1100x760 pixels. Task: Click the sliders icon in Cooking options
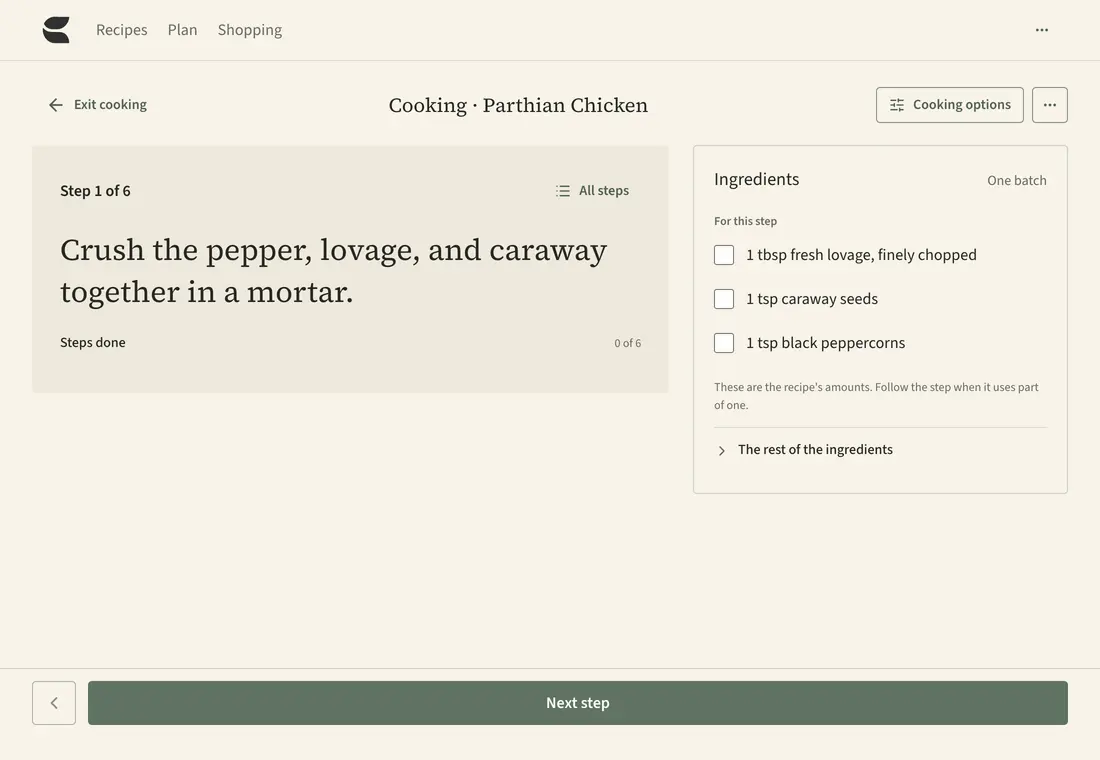pyautogui.click(x=897, y=105)
